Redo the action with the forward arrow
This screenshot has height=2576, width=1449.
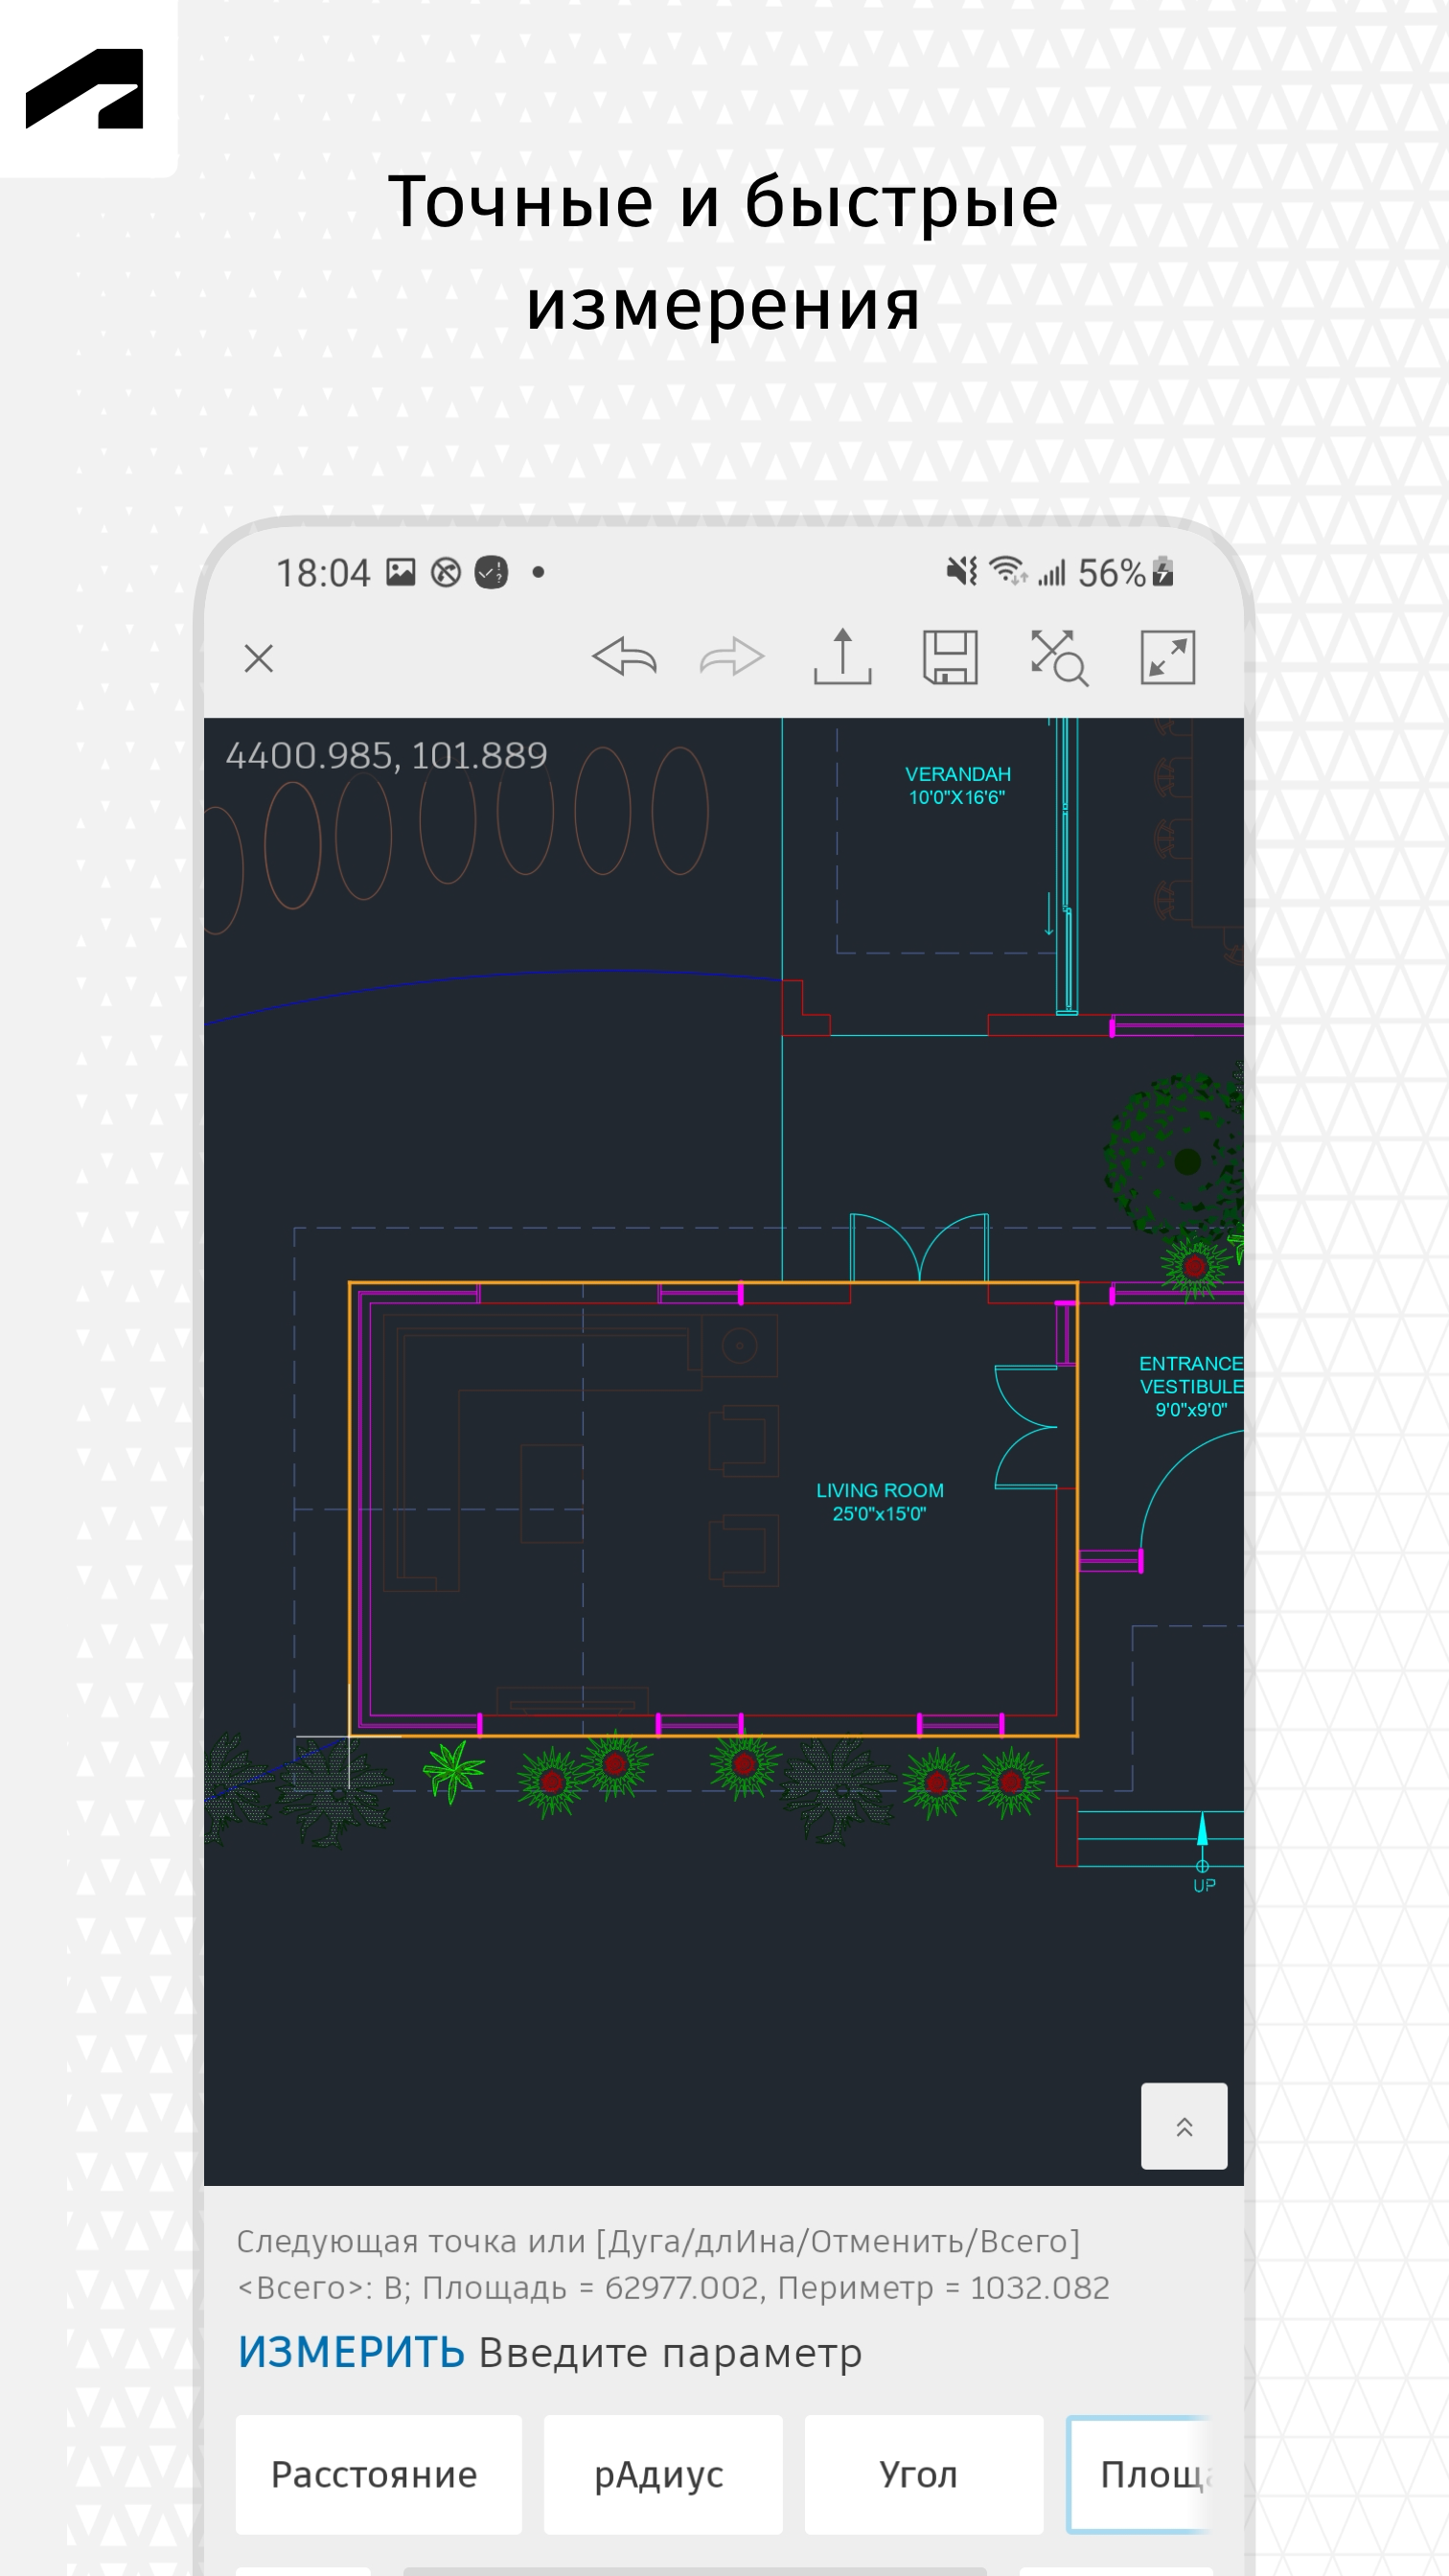tap(732, 657)
